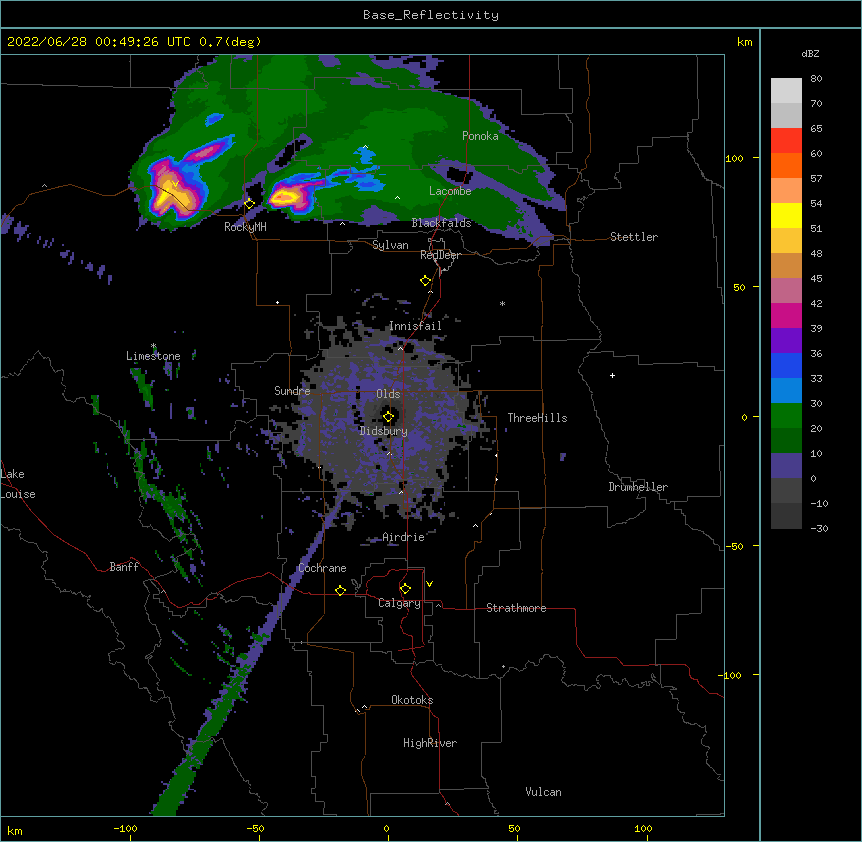Pick the purple swatch between 39 and 36 dBZ
This screenshot has height=842, width=862.
coord(786,341)
